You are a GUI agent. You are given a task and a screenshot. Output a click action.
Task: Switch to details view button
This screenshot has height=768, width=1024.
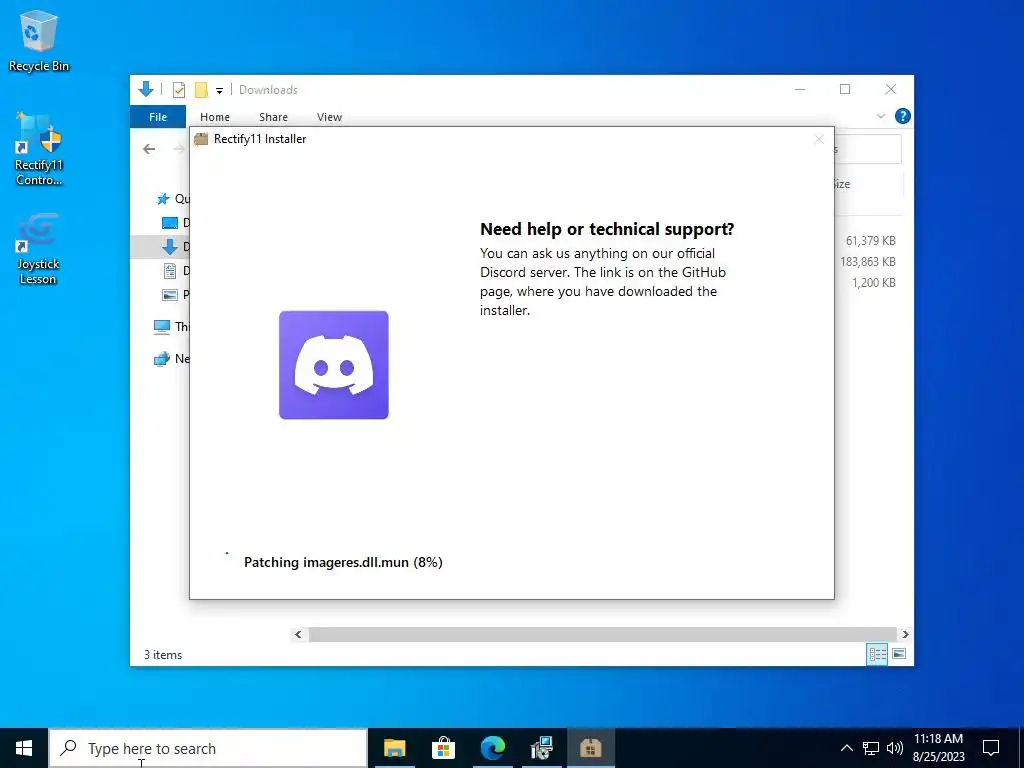877,654
